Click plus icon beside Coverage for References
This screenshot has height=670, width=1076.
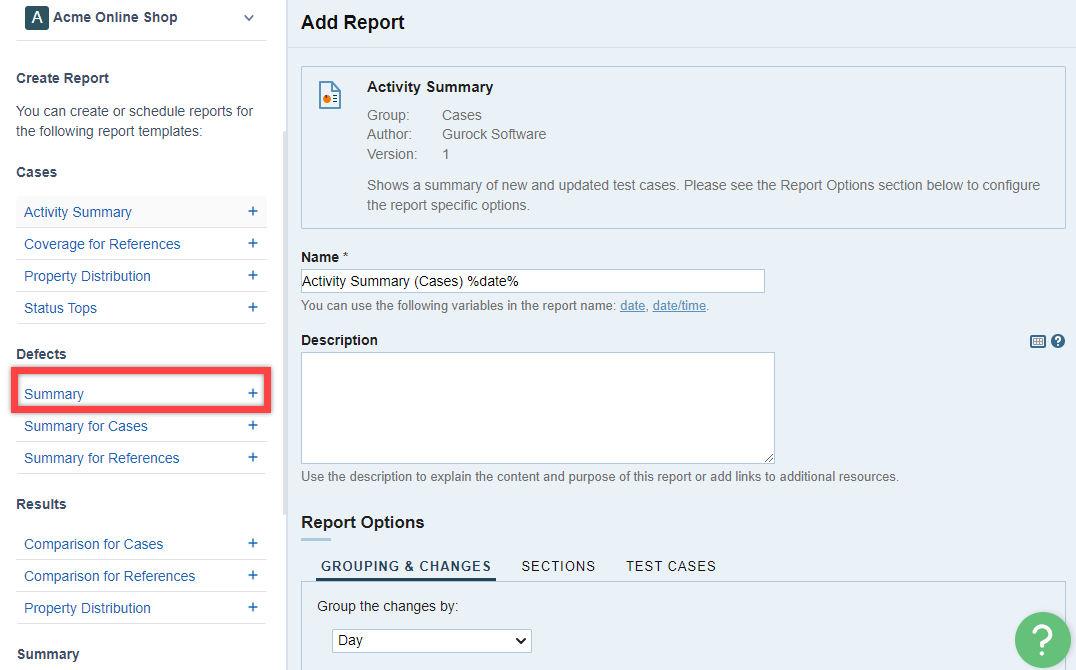[x=253, y=244]
